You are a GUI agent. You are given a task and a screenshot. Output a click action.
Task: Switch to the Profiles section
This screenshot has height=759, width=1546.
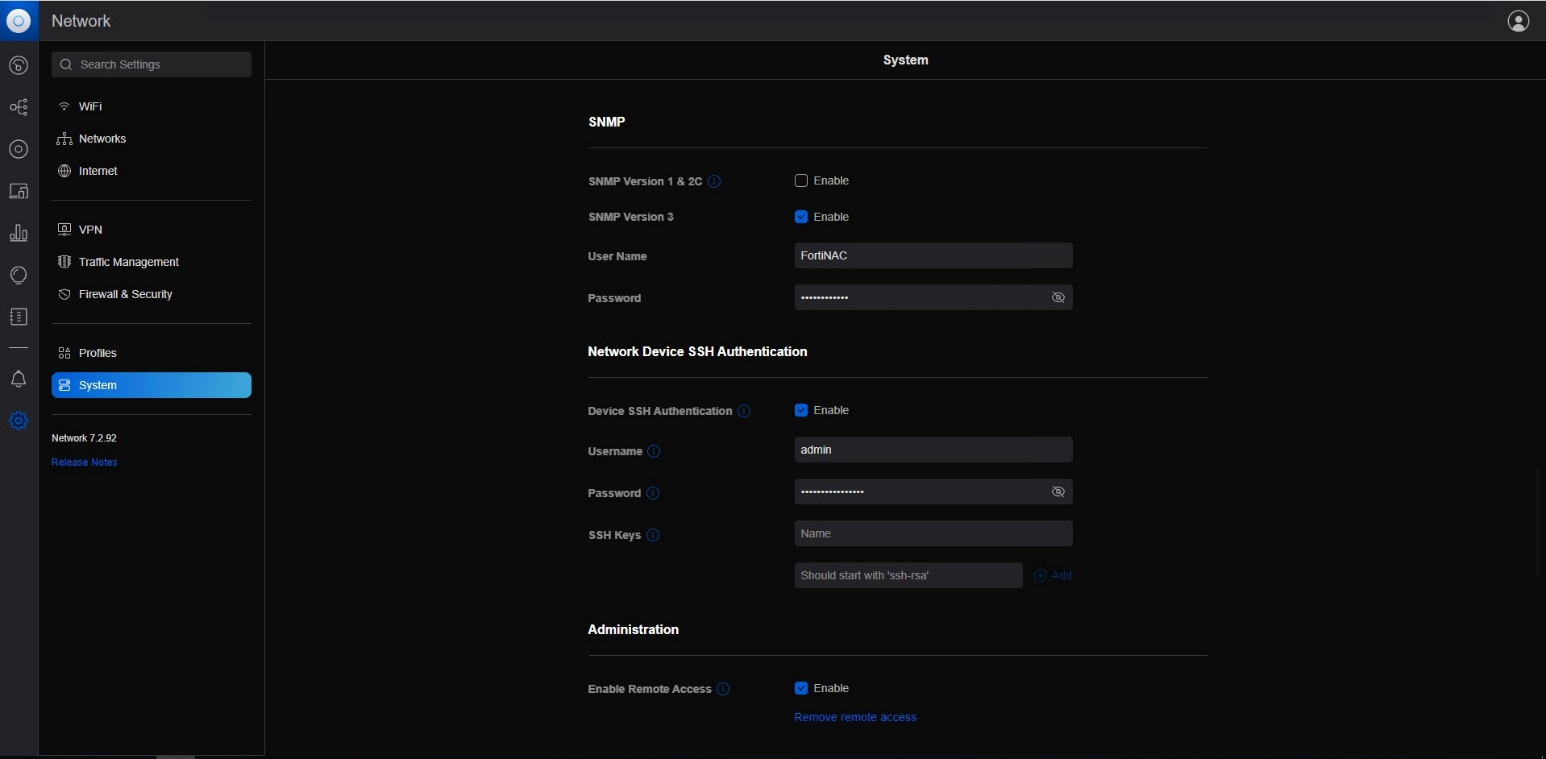[x=97, y=352]
